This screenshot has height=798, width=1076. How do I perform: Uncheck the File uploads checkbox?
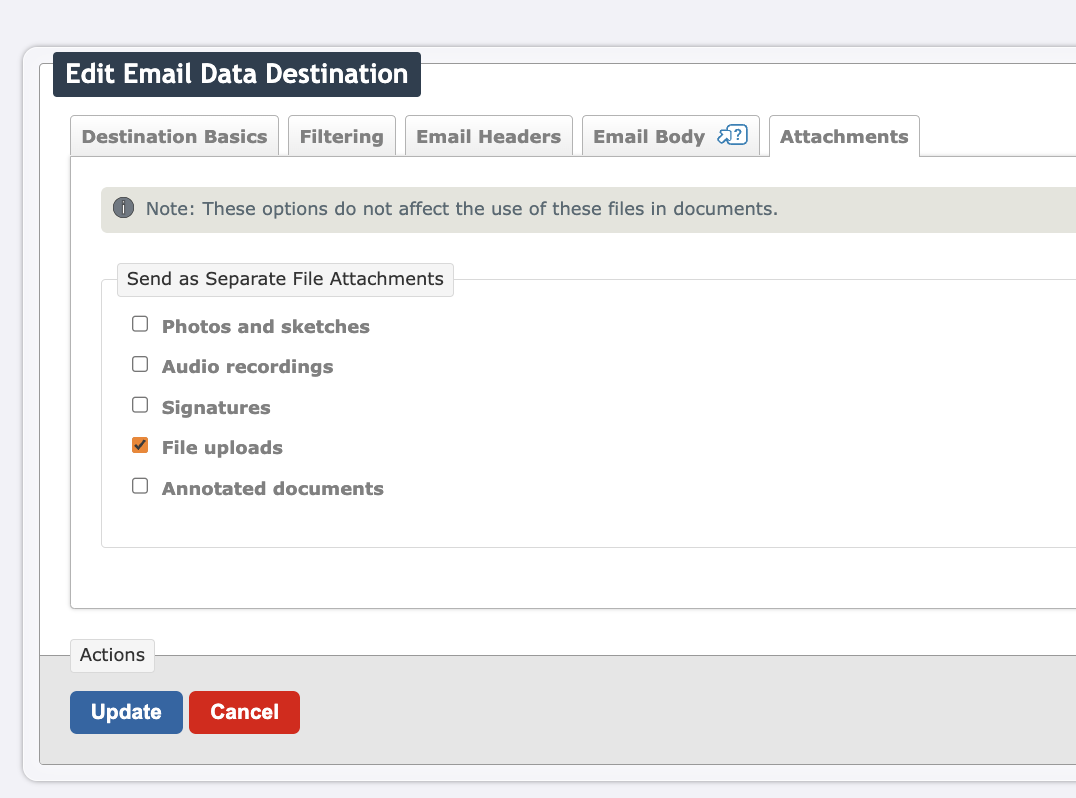pos(140,446)
